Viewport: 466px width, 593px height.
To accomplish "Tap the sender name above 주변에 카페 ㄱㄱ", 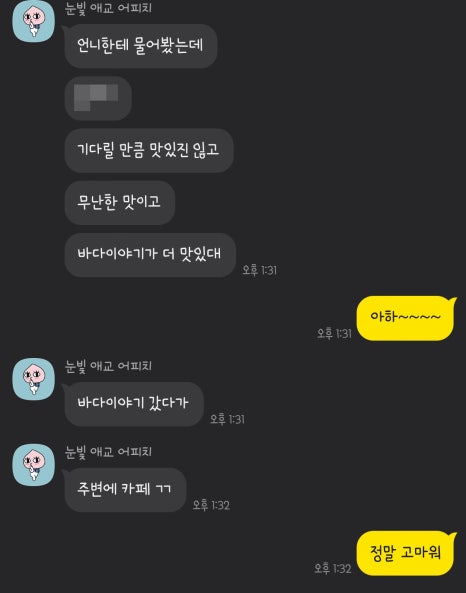I will [109, 451].
